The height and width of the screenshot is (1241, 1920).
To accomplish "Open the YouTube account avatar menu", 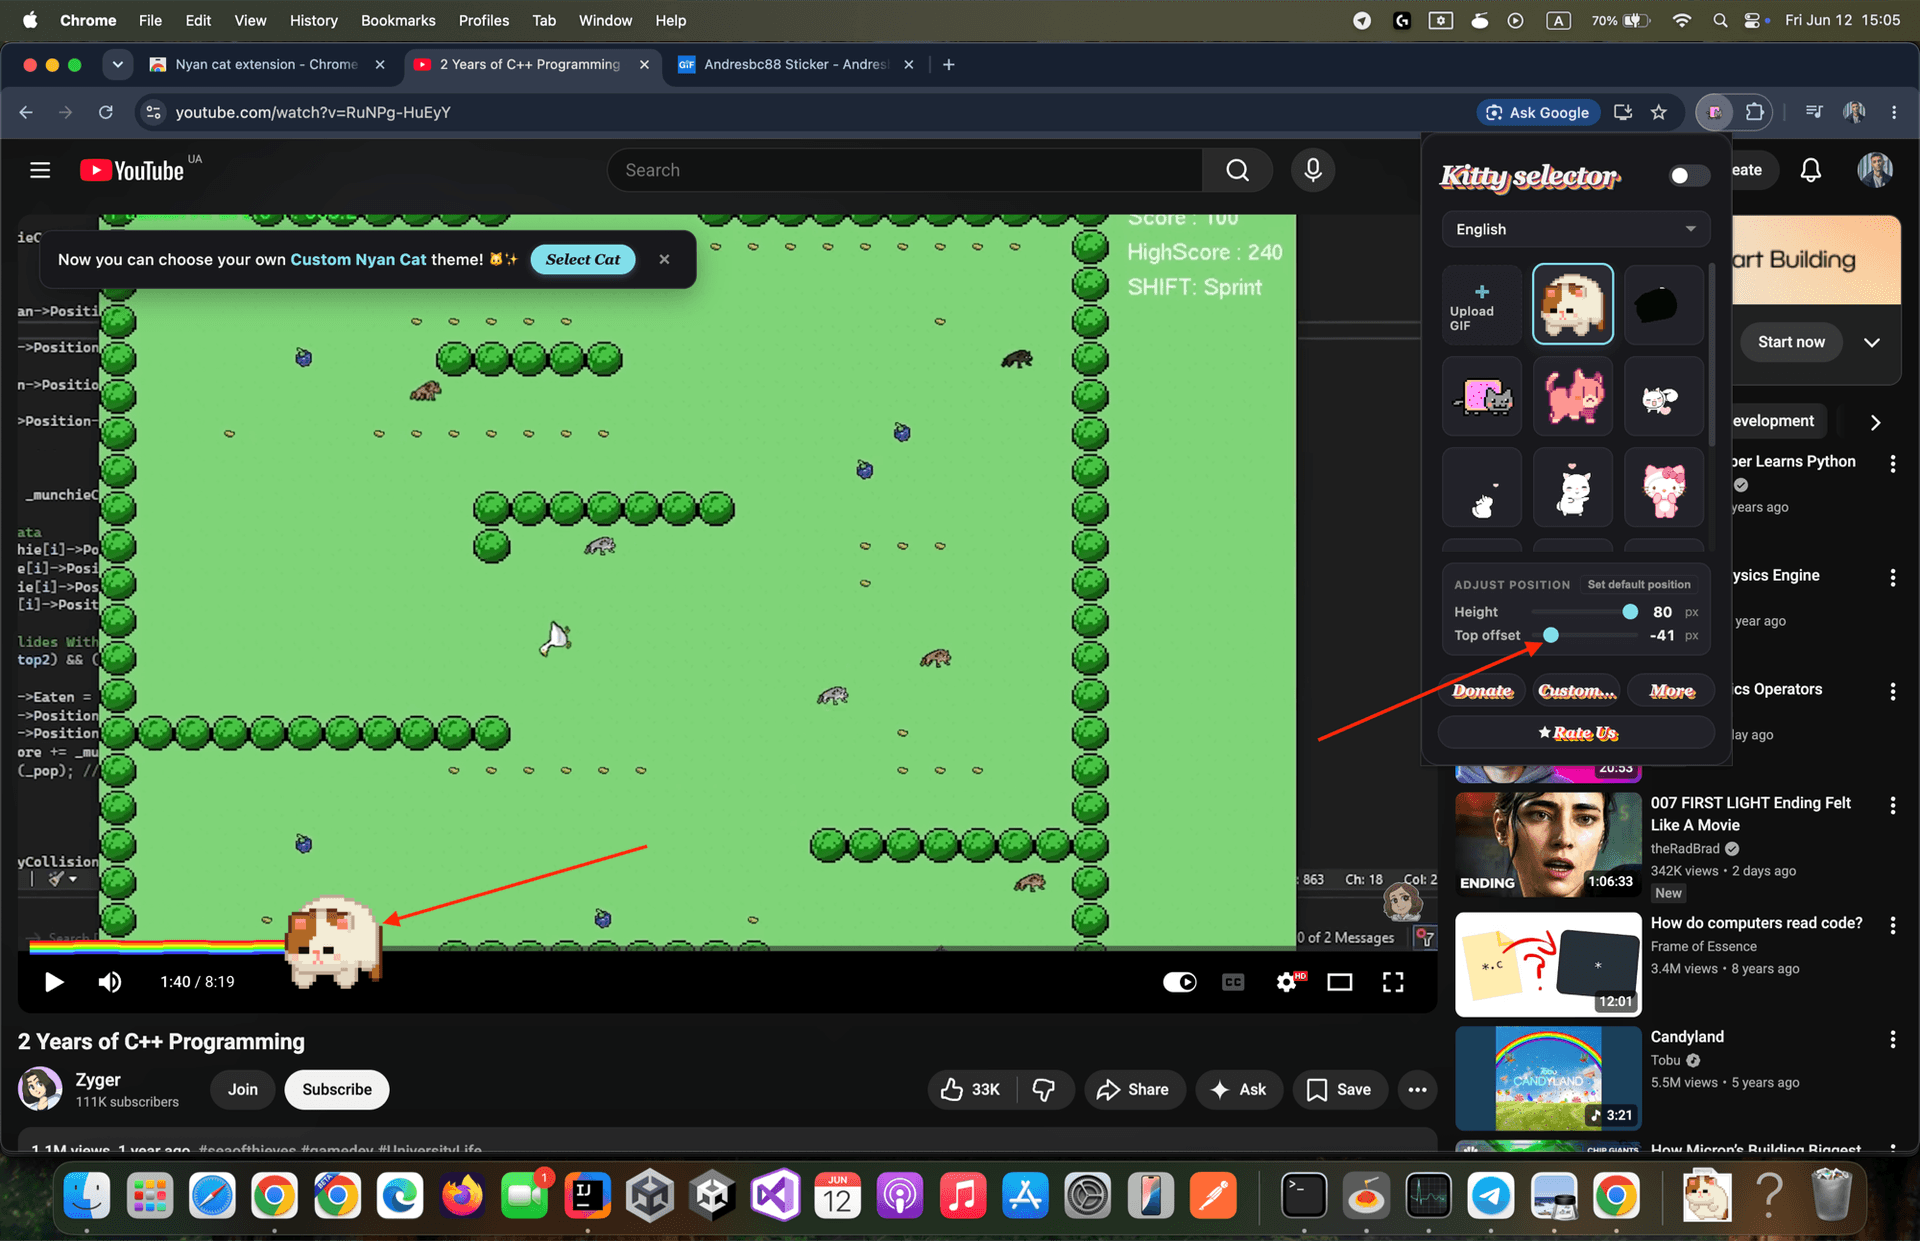I will (1875, 170).
